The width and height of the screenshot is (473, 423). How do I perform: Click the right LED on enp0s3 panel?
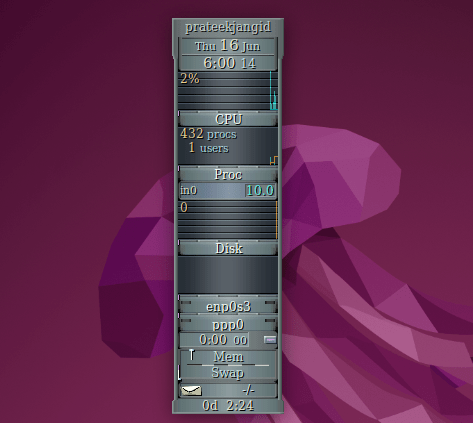pos(270,303)
